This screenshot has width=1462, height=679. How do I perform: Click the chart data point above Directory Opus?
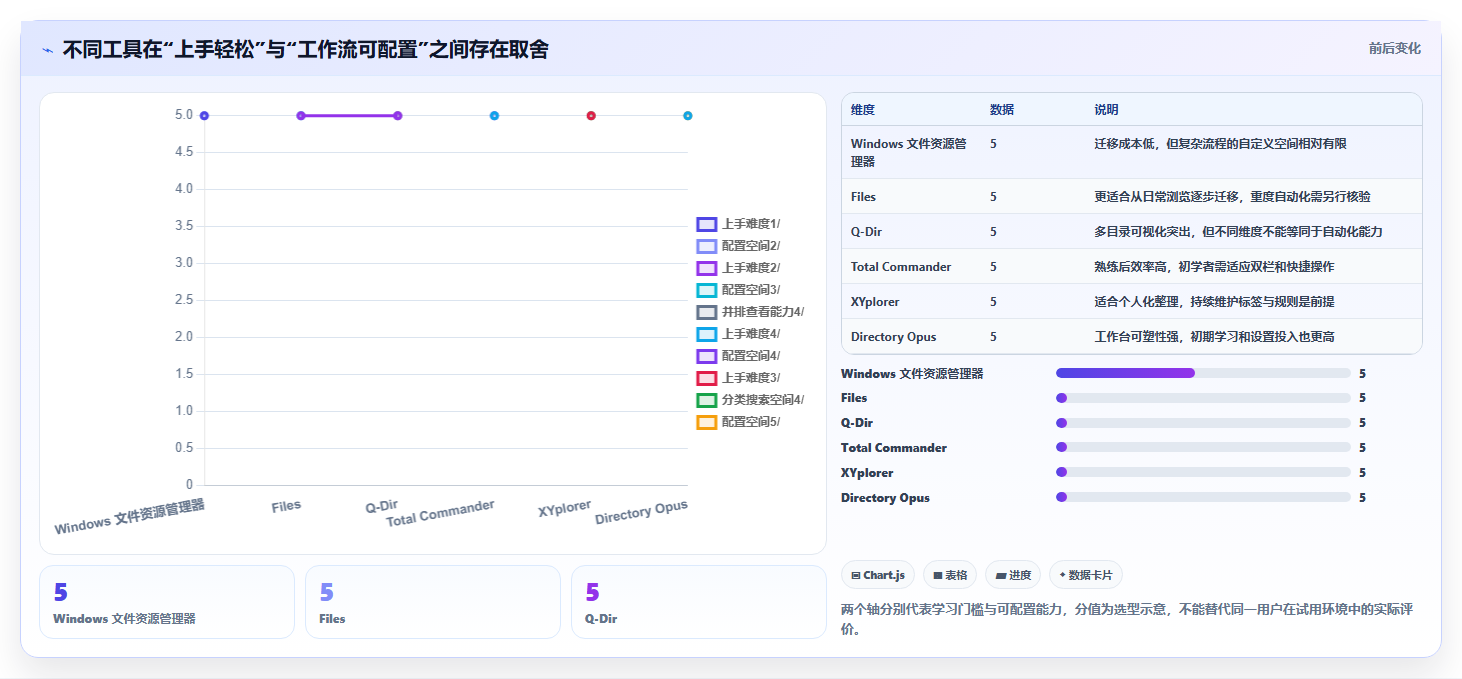tap(688, 116)
